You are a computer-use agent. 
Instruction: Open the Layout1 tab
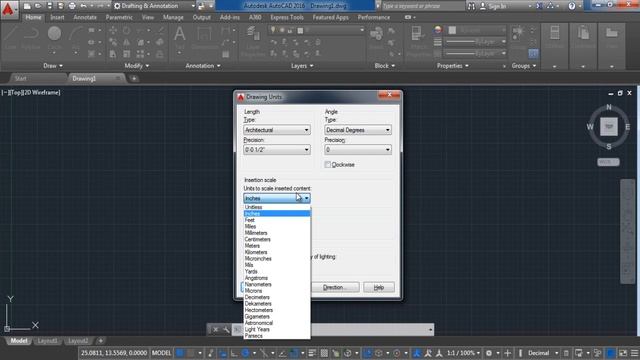(x=47, y=340)
